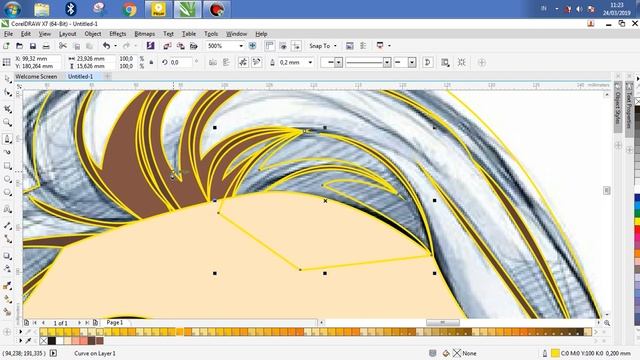This screenshot has width=640, height=360.
Task: Select the Drop Shadow tool
Action: point(7,256)
